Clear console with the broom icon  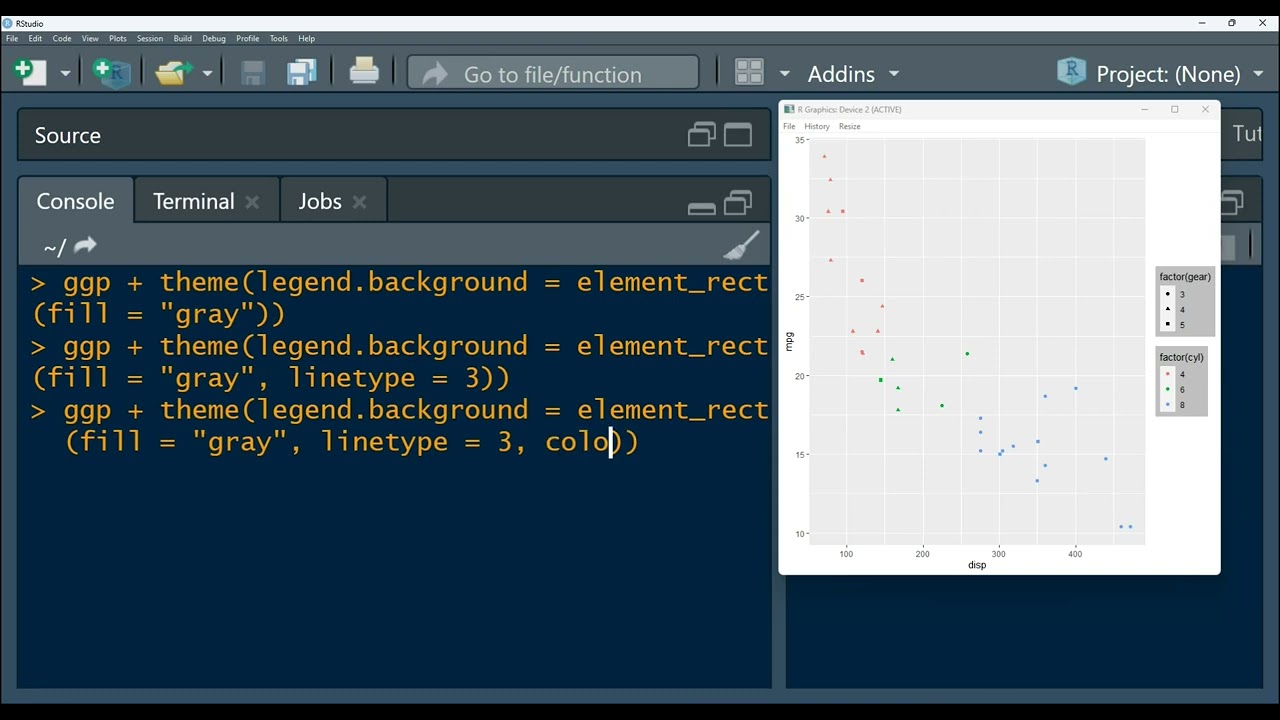coord(741,245)
